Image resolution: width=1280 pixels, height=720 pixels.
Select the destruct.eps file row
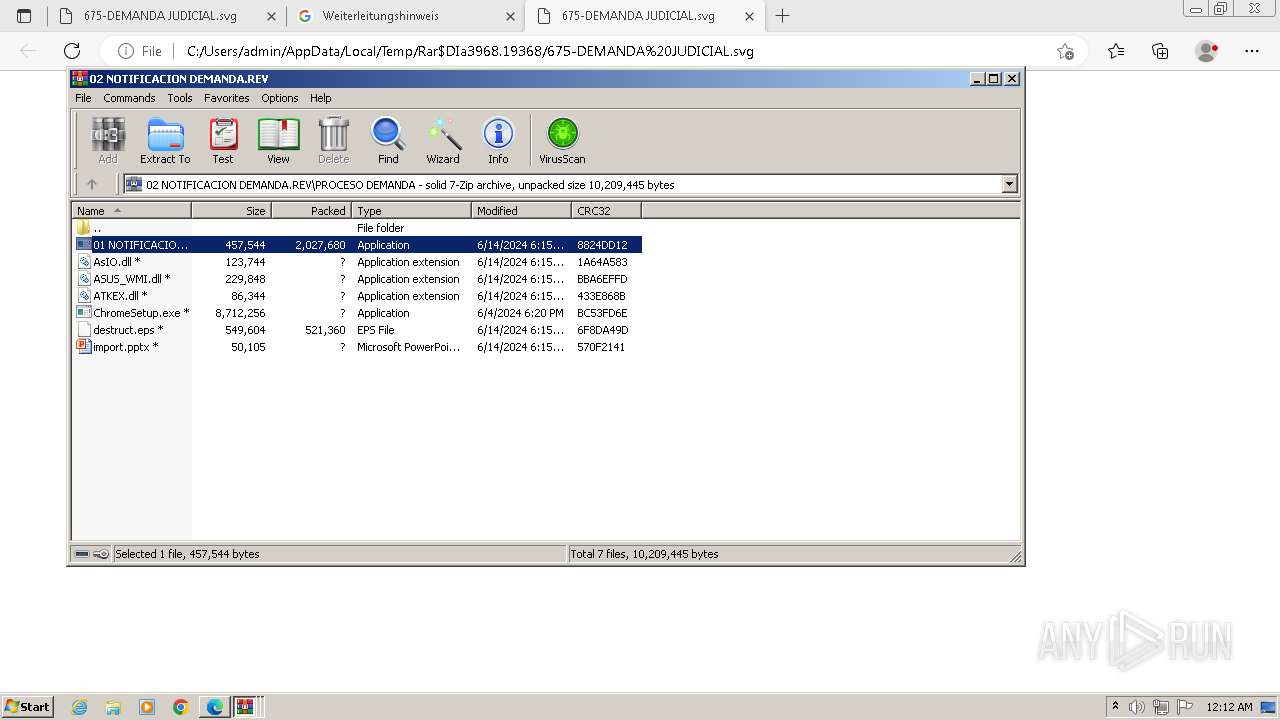[357, 330]
